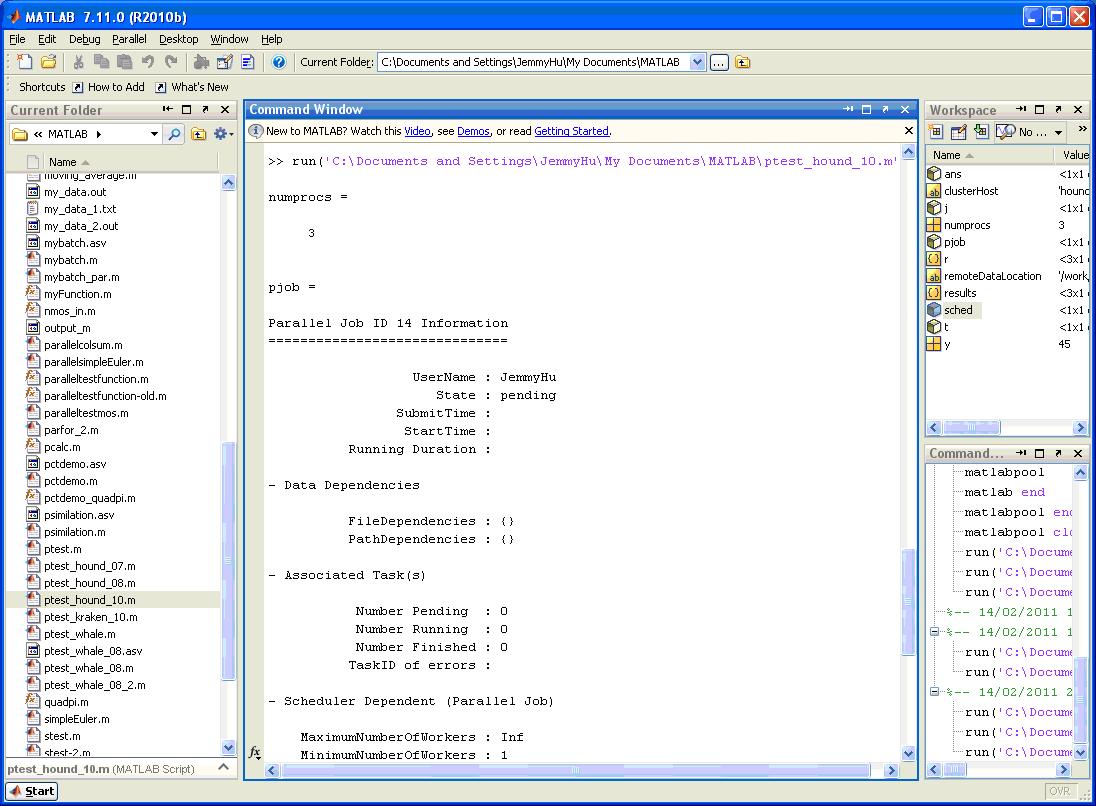
Task: Open the Profiler toolbar icon
Action: [x=248, y=62]
